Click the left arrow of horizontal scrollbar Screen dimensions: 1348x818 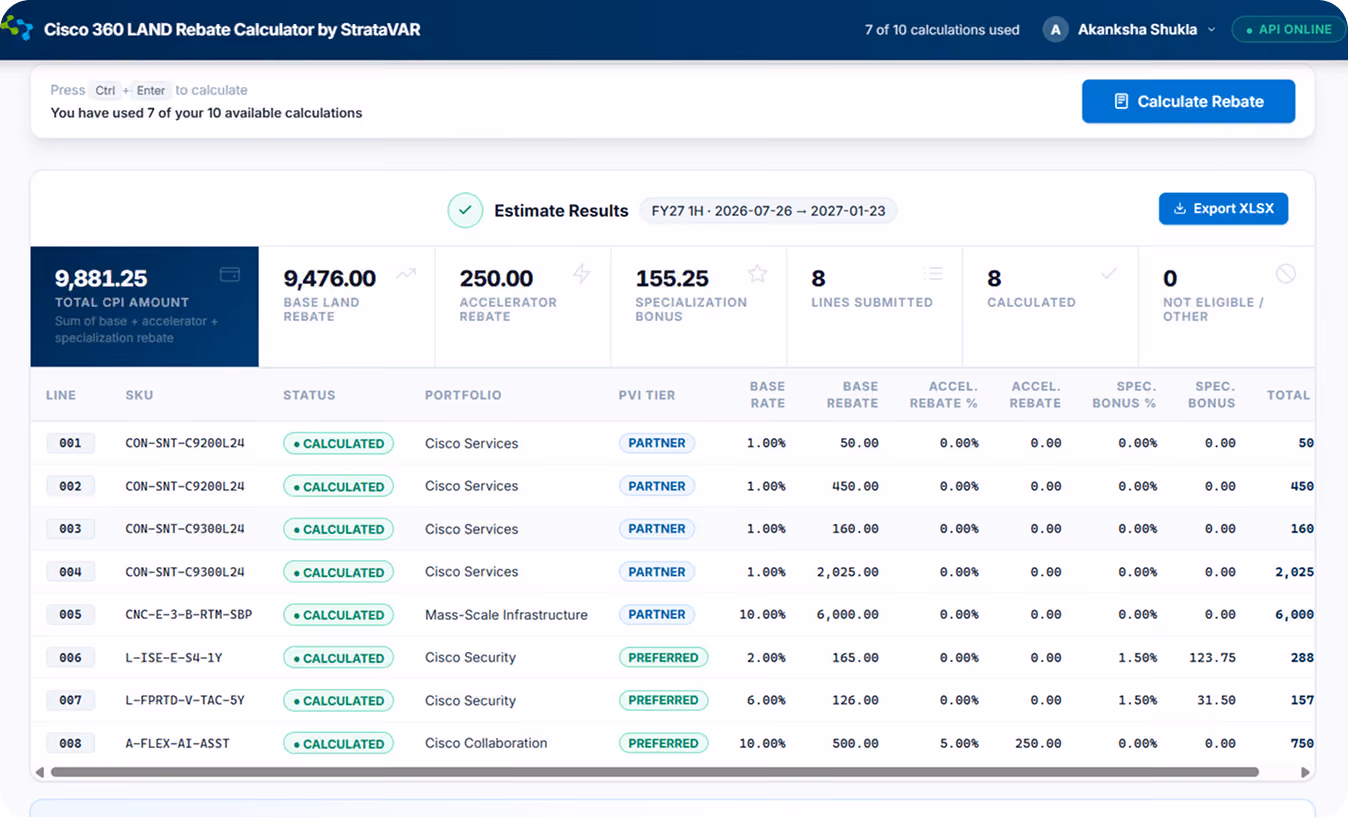click(40, 772)
